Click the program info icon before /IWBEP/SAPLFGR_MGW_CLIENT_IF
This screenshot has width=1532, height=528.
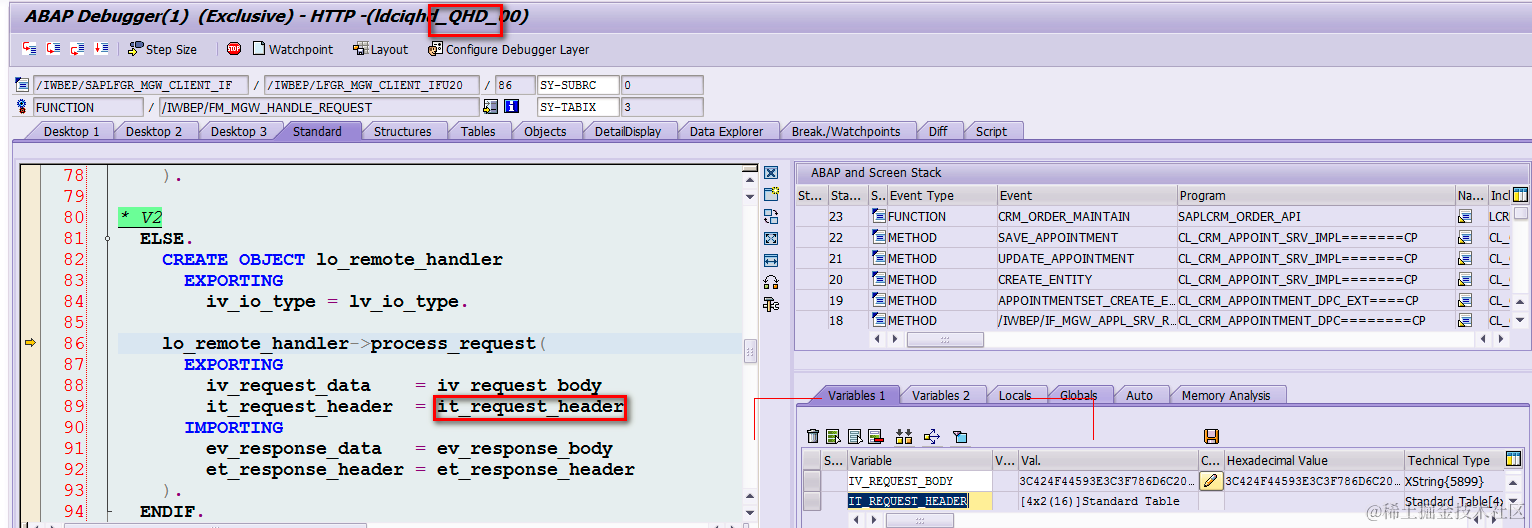point(22,85)
